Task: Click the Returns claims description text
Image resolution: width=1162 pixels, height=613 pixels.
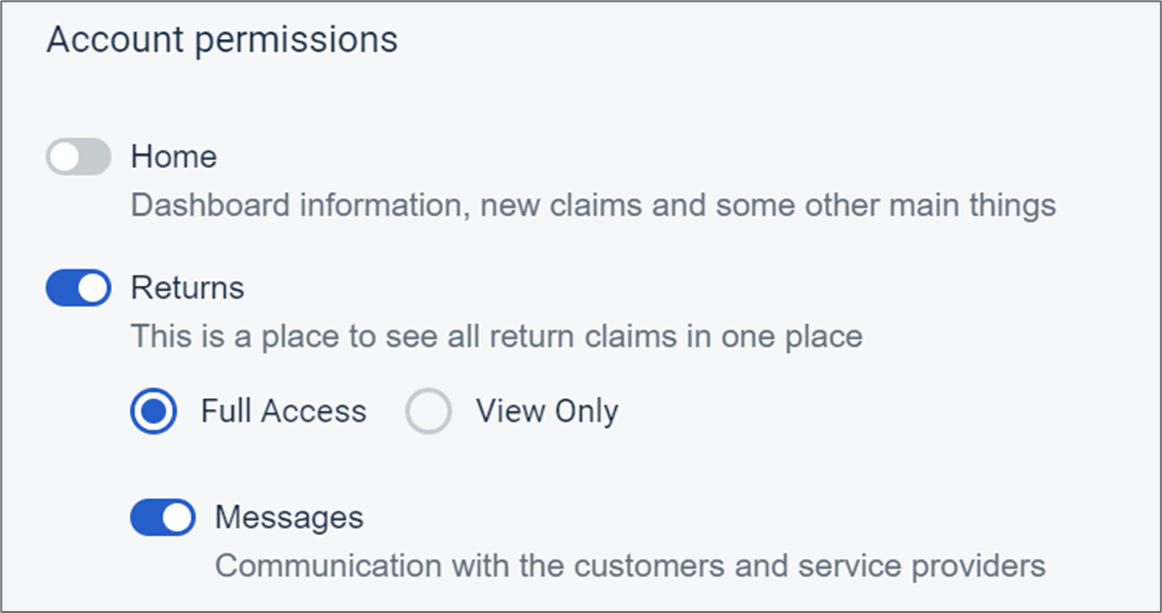Action: pos(497,336)
